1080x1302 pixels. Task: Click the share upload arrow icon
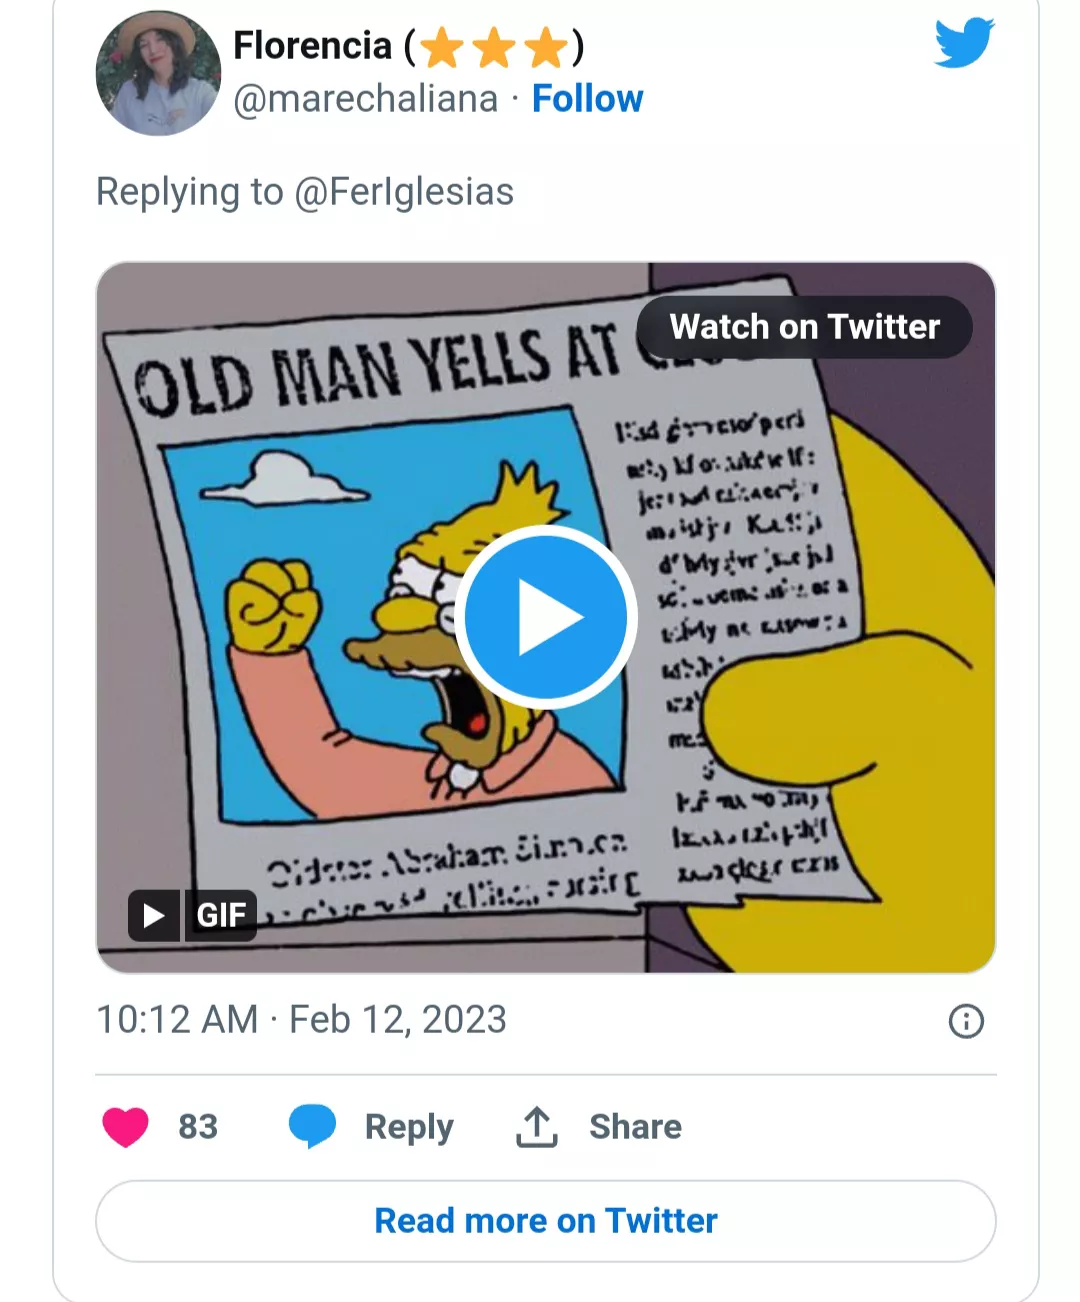[x=537, y=1127]
